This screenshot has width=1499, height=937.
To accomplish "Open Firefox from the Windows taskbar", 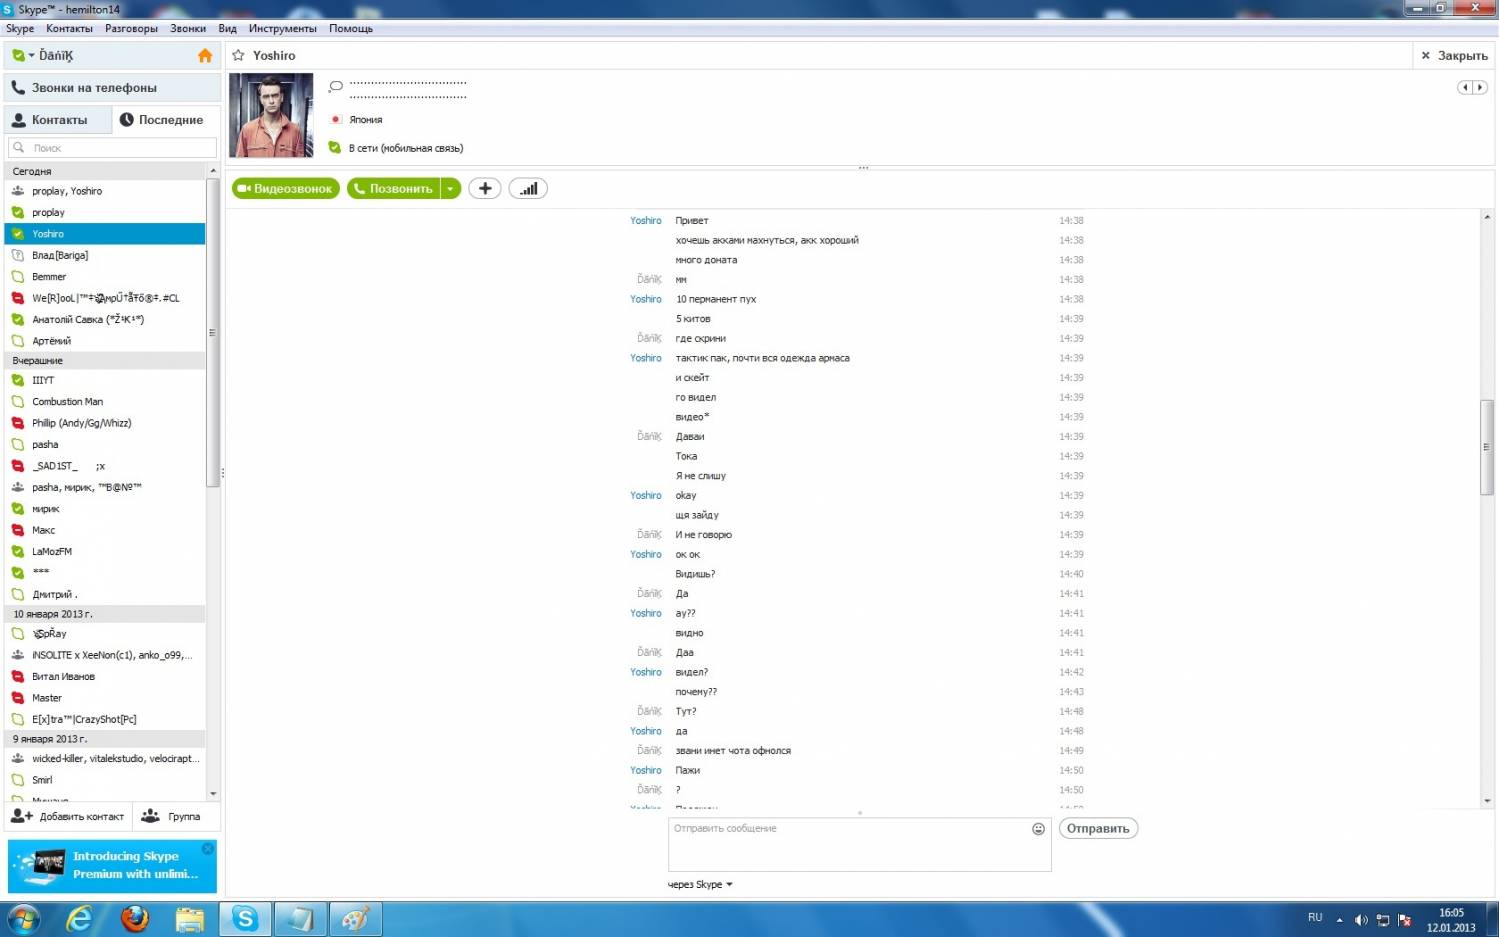I will click(134, 918).
